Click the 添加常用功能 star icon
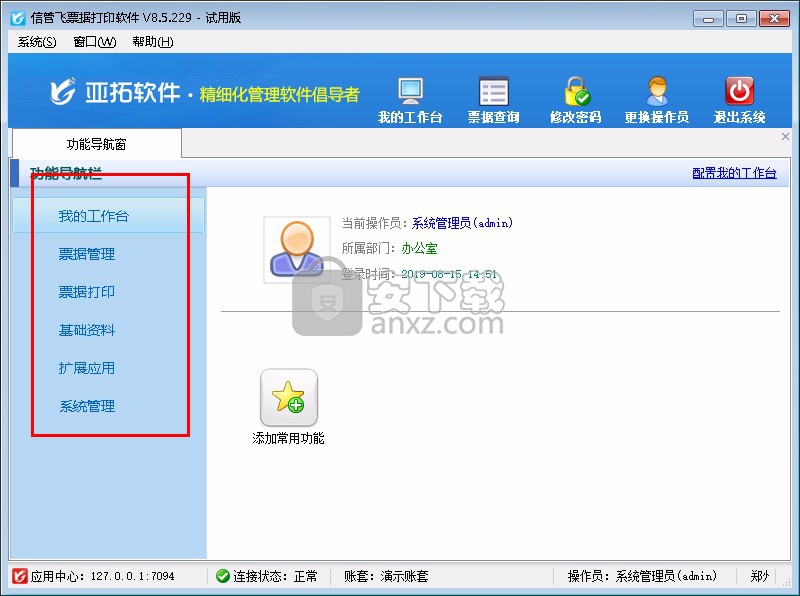Viewport: 800px width, 596px height. click(x=289, y=398)
